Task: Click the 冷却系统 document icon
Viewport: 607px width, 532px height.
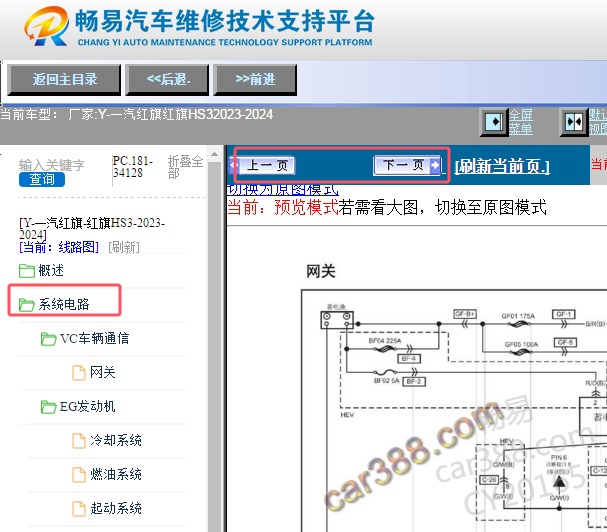Action: click(x=79, y=441)
